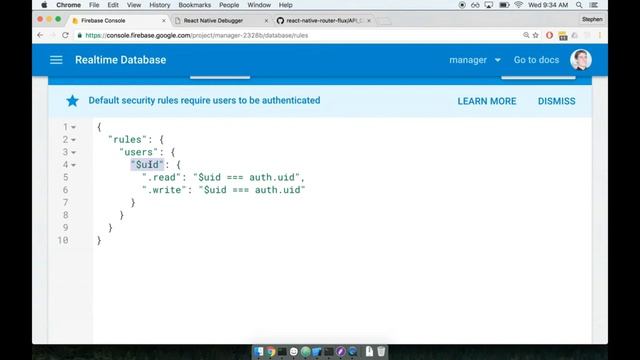Open the View menu

click(134, 5)
